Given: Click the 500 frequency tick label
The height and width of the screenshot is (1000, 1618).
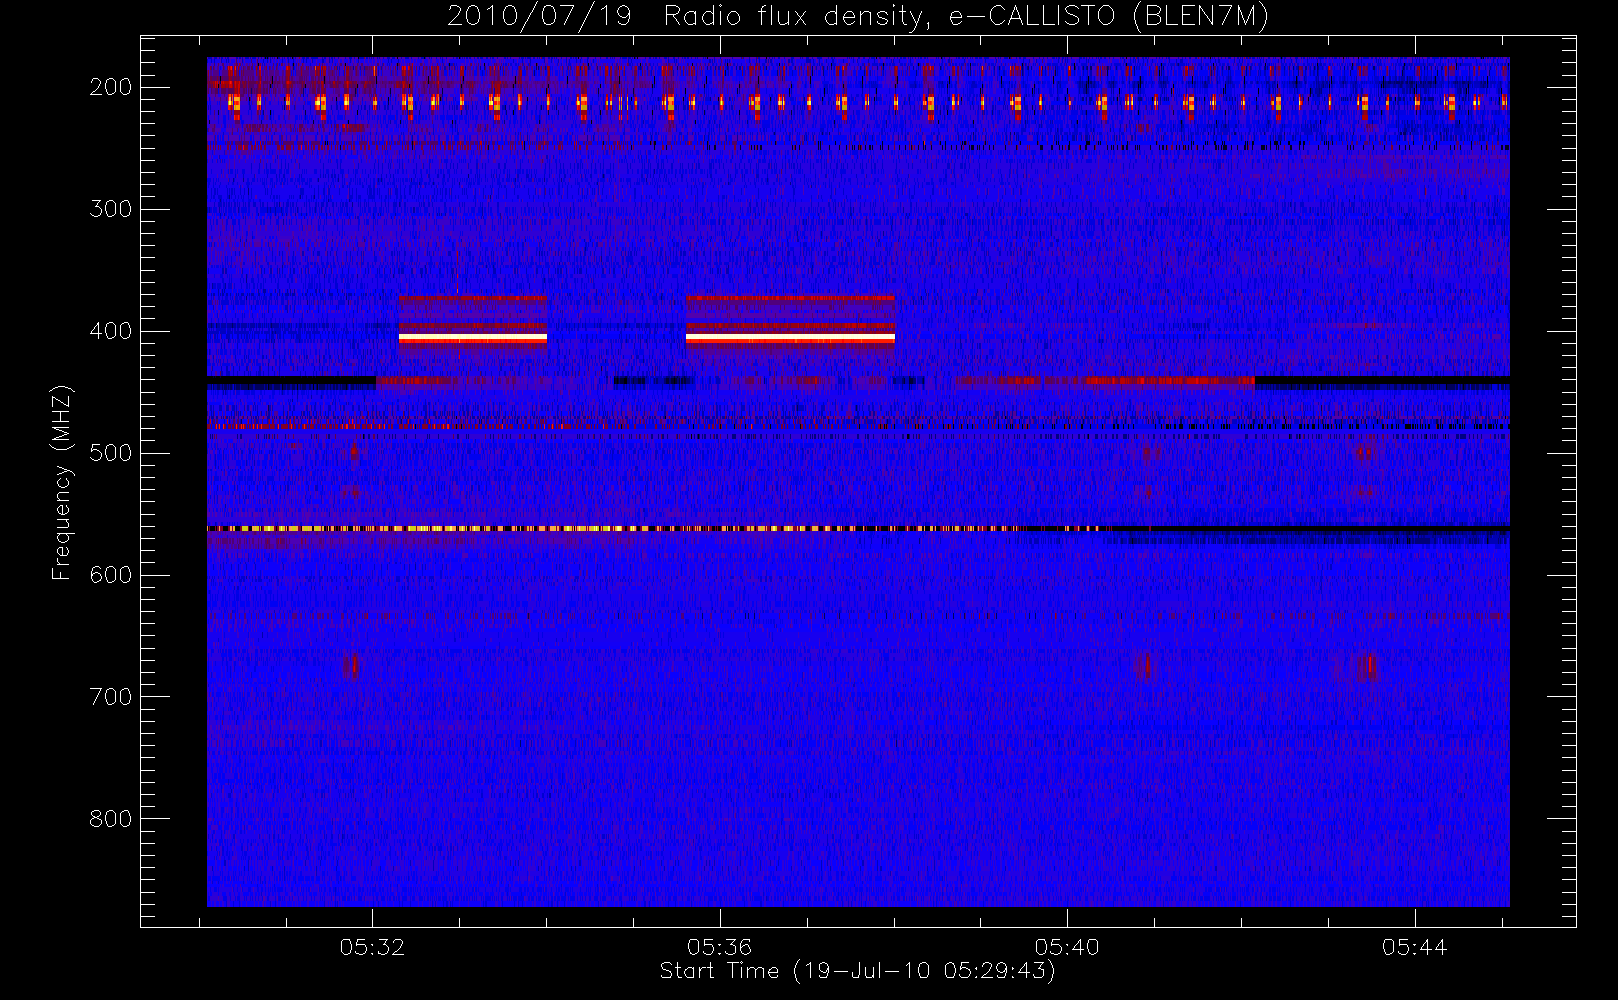Looking at the screenshot, I should pos(111,453).
